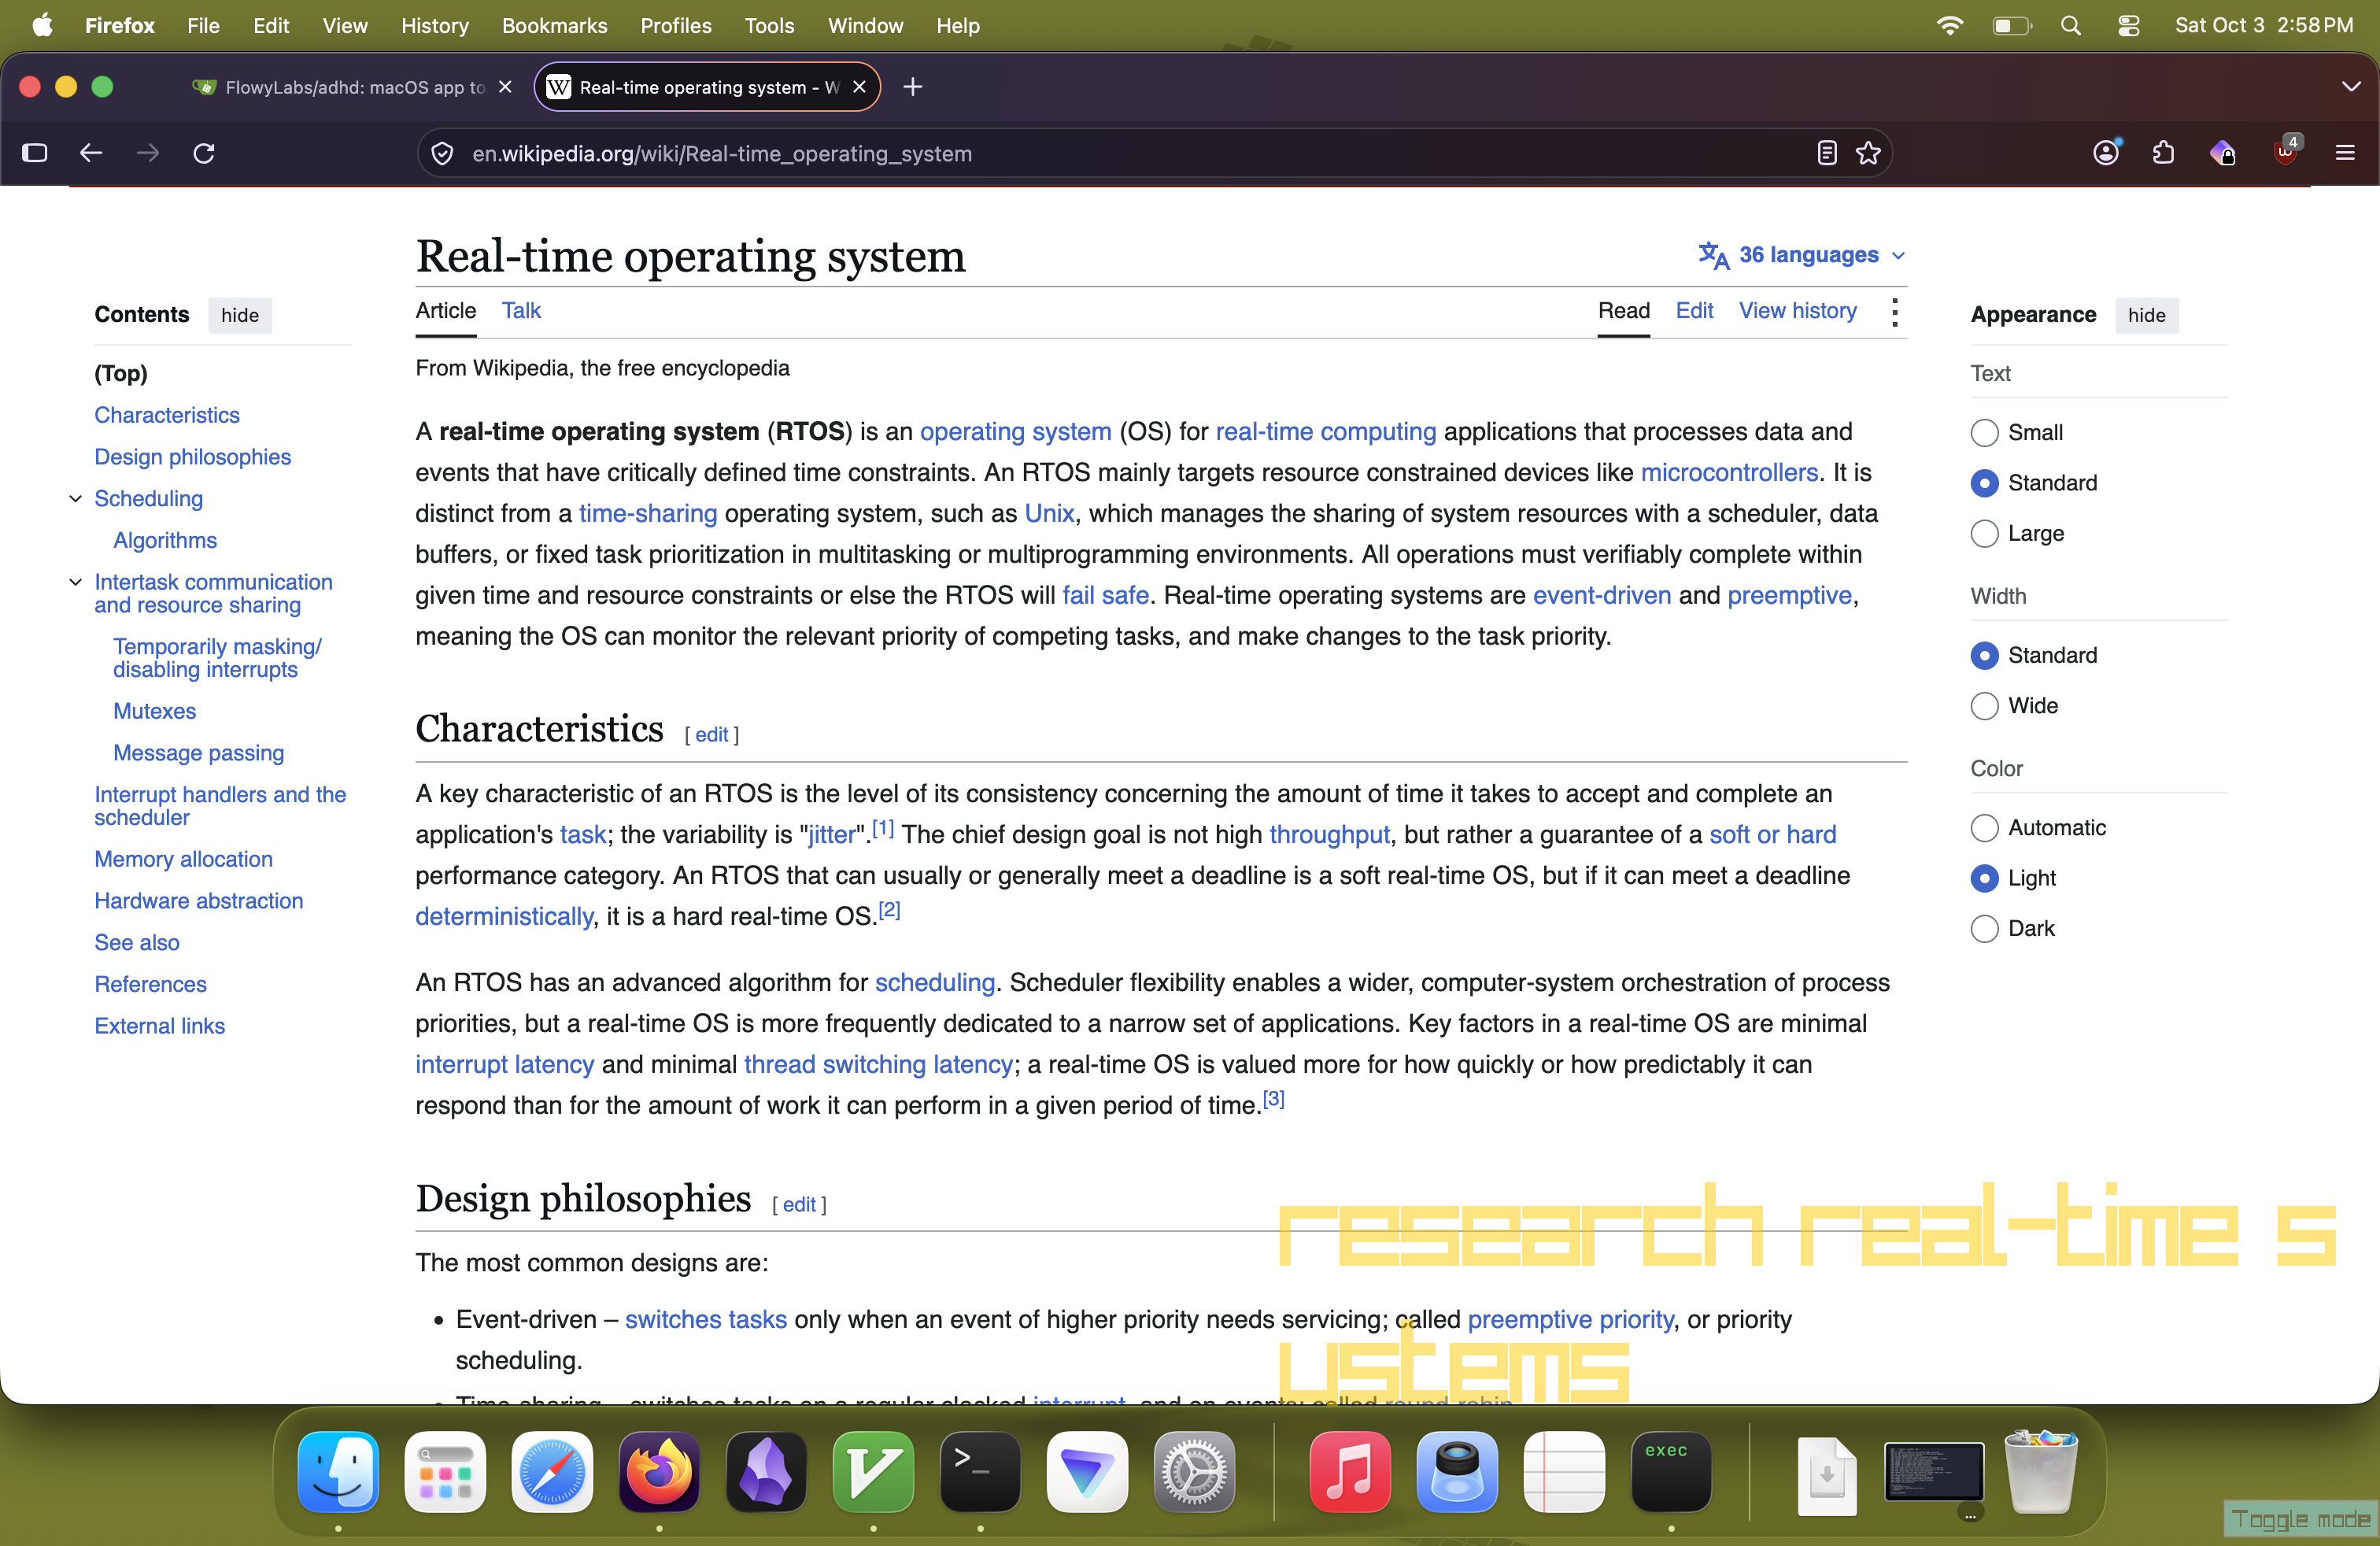Follow the microcontrollers link

pos(1728,472)
